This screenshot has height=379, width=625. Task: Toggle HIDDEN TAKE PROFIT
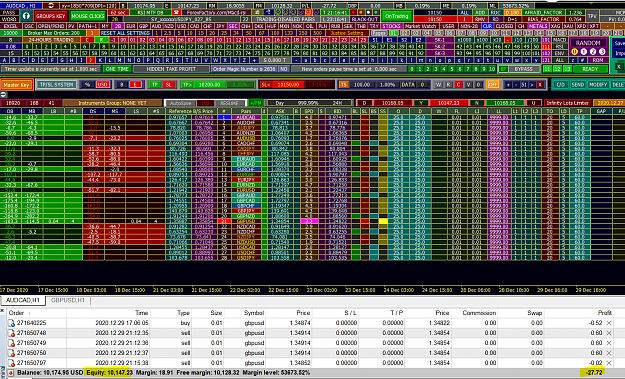click(171, 69)
